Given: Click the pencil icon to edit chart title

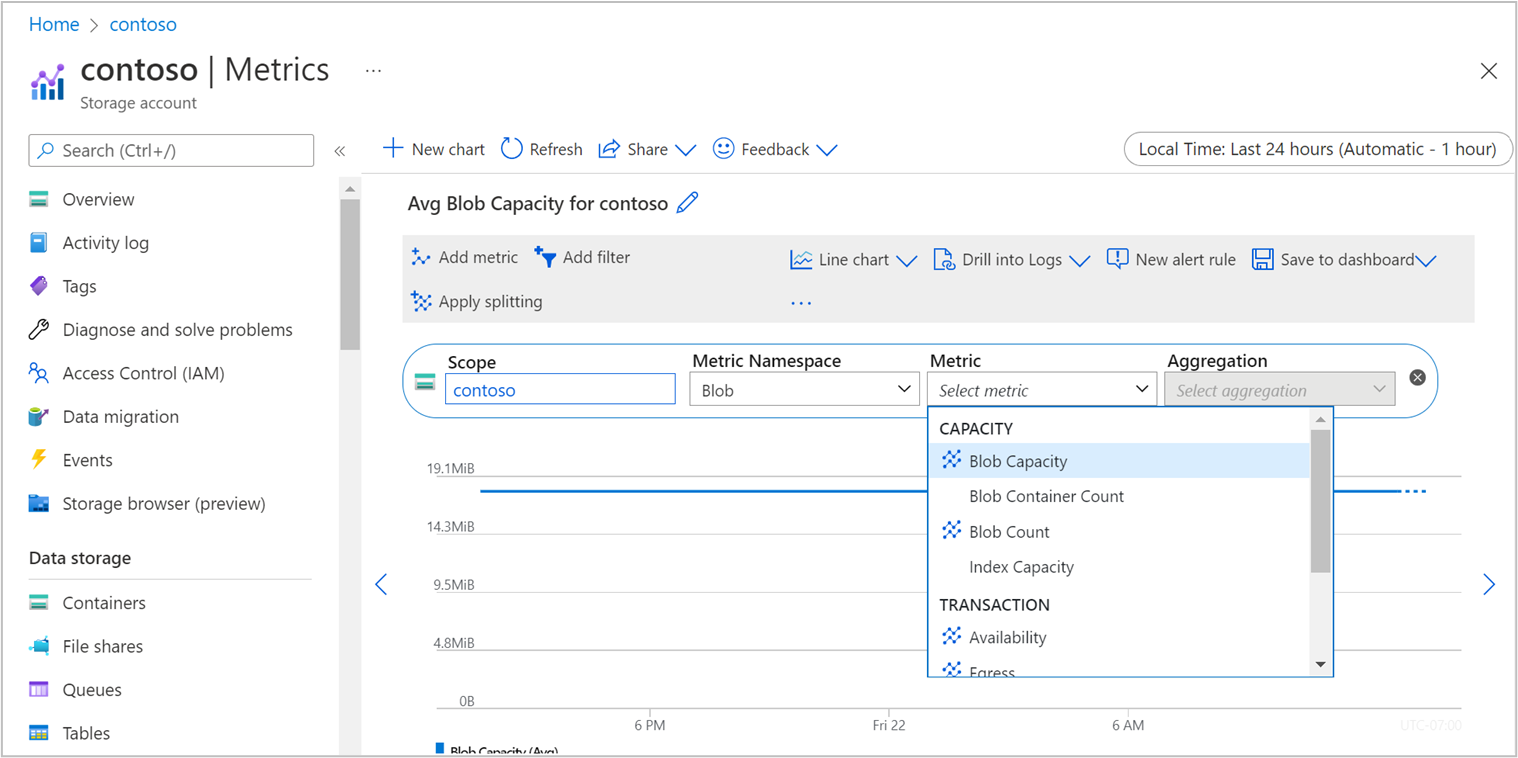Looking at the screenshot, I should (687, 203).
